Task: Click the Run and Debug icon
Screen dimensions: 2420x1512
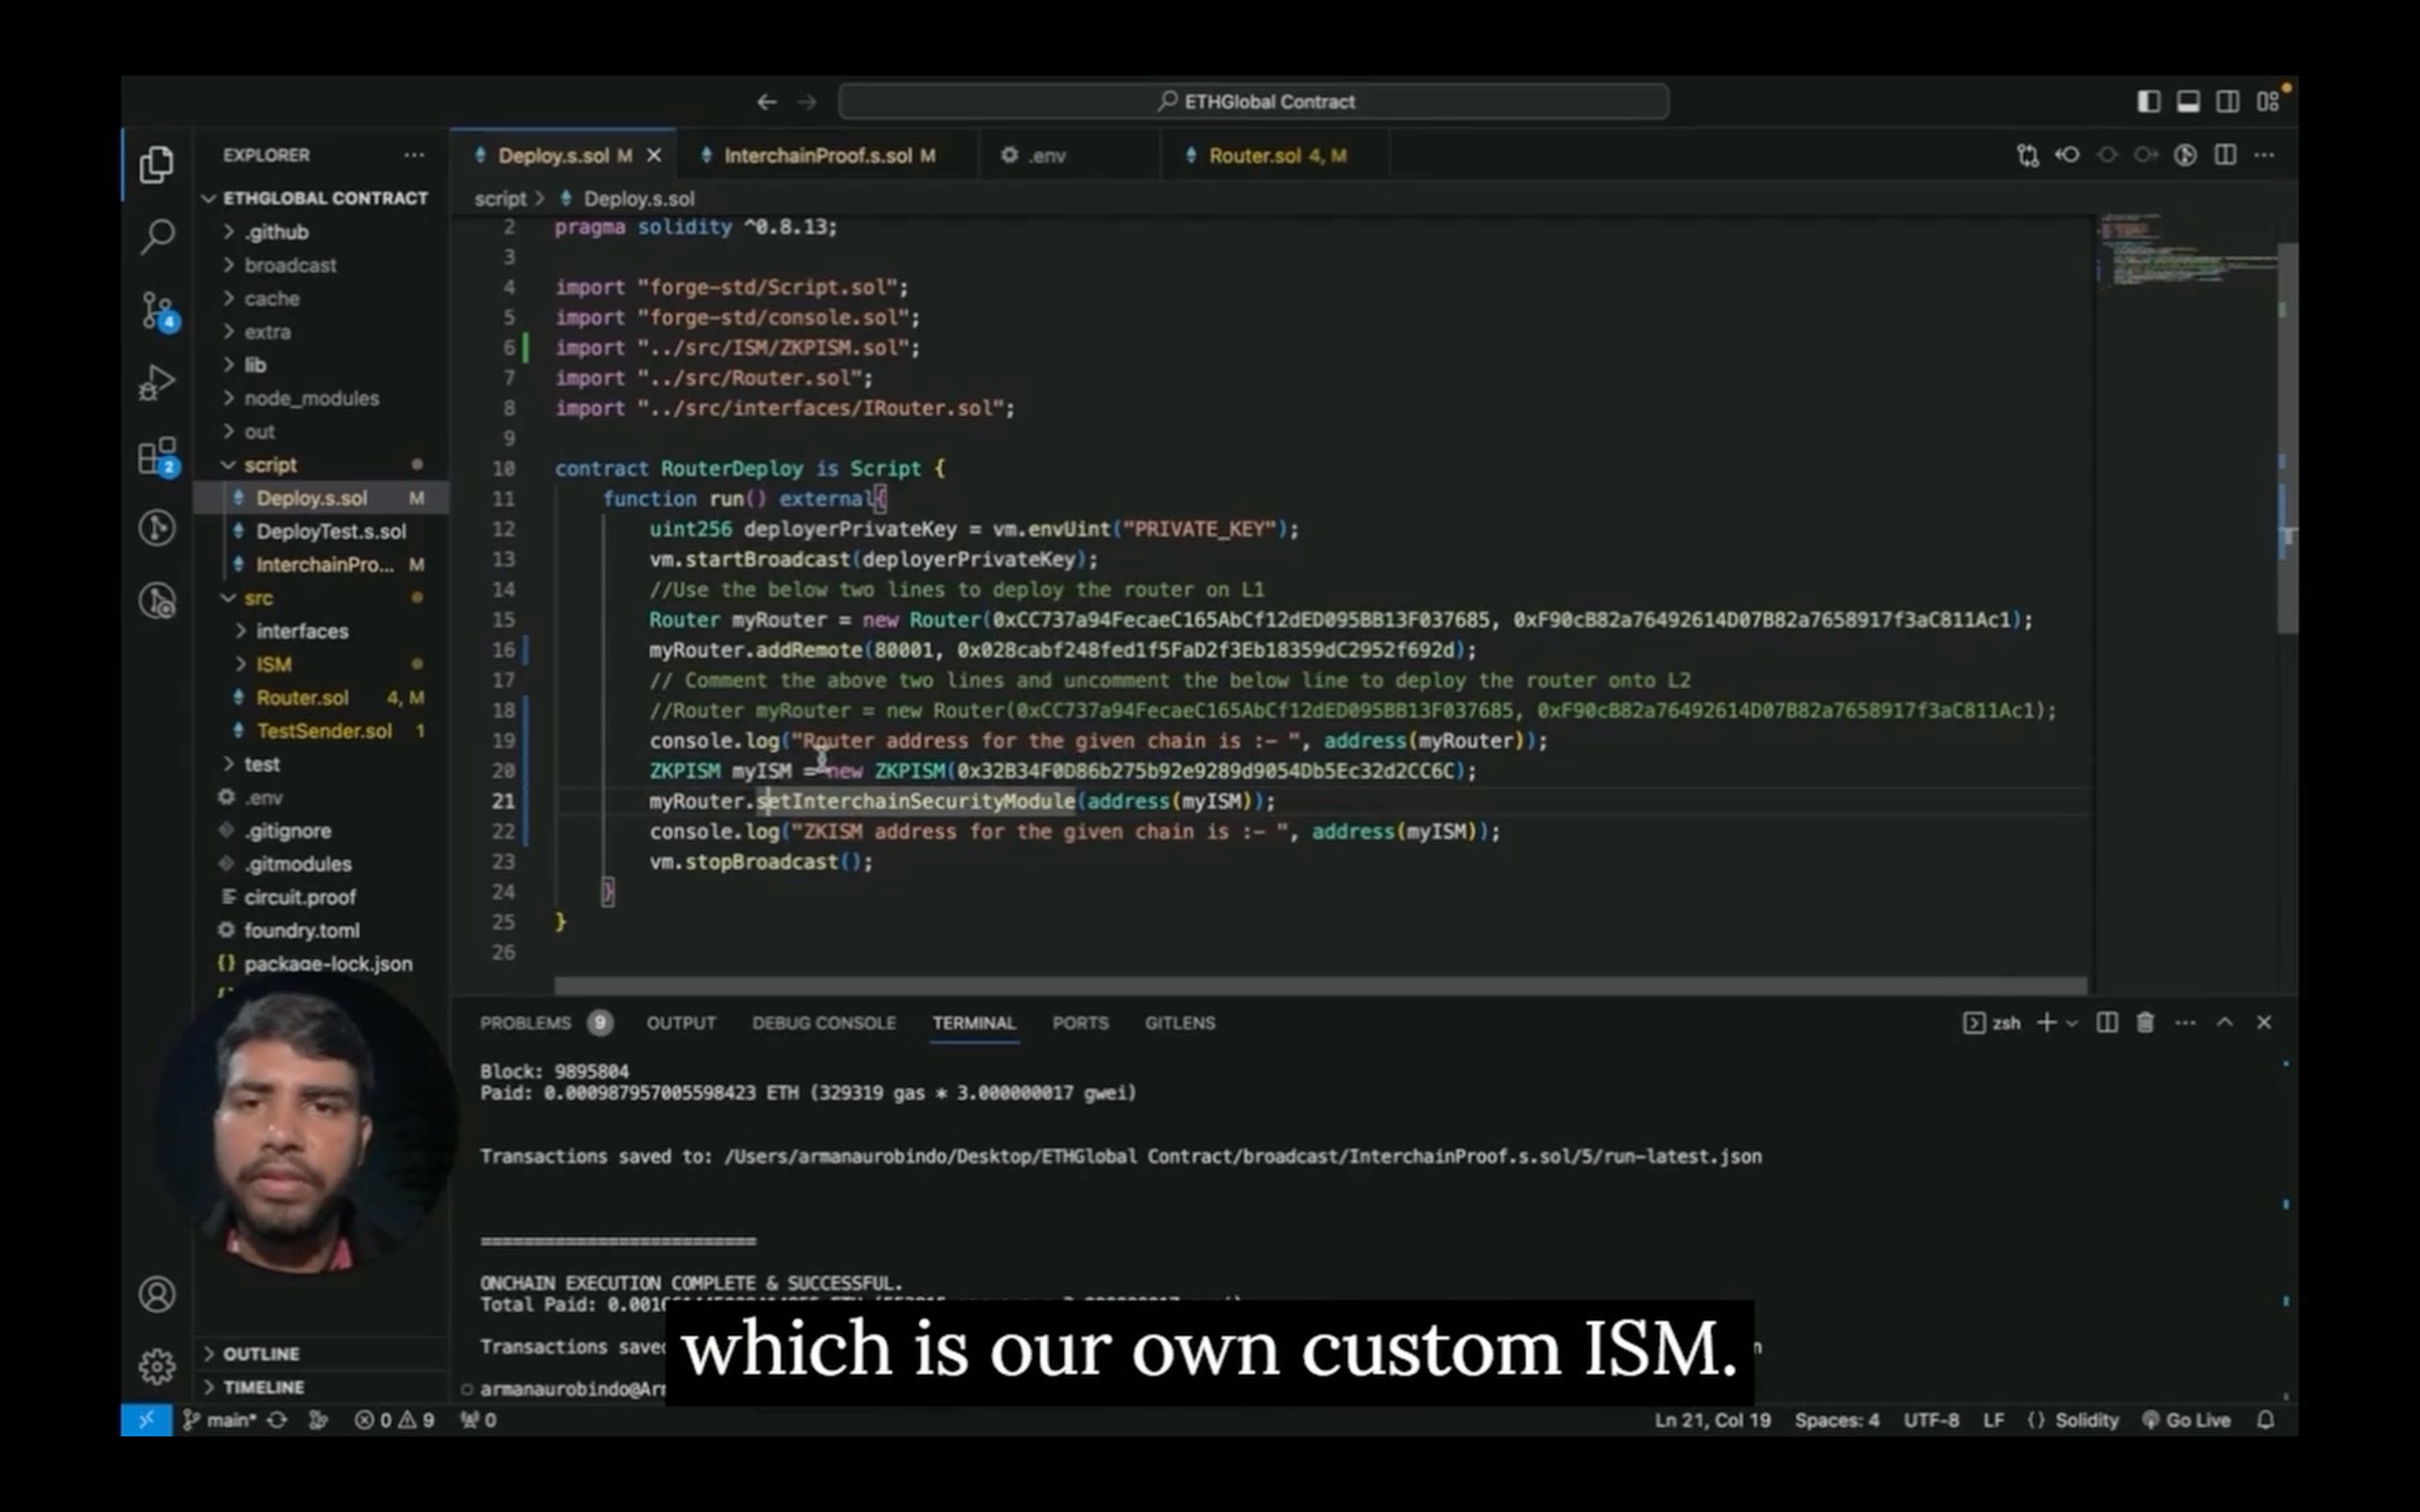Action: [157, 381]
